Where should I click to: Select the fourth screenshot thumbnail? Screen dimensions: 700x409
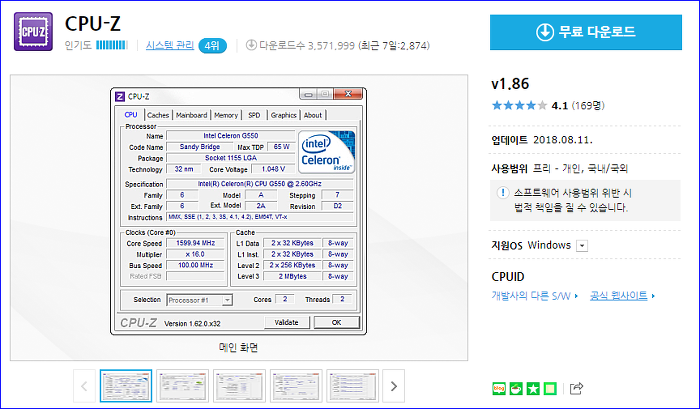[x=296, y=386]
